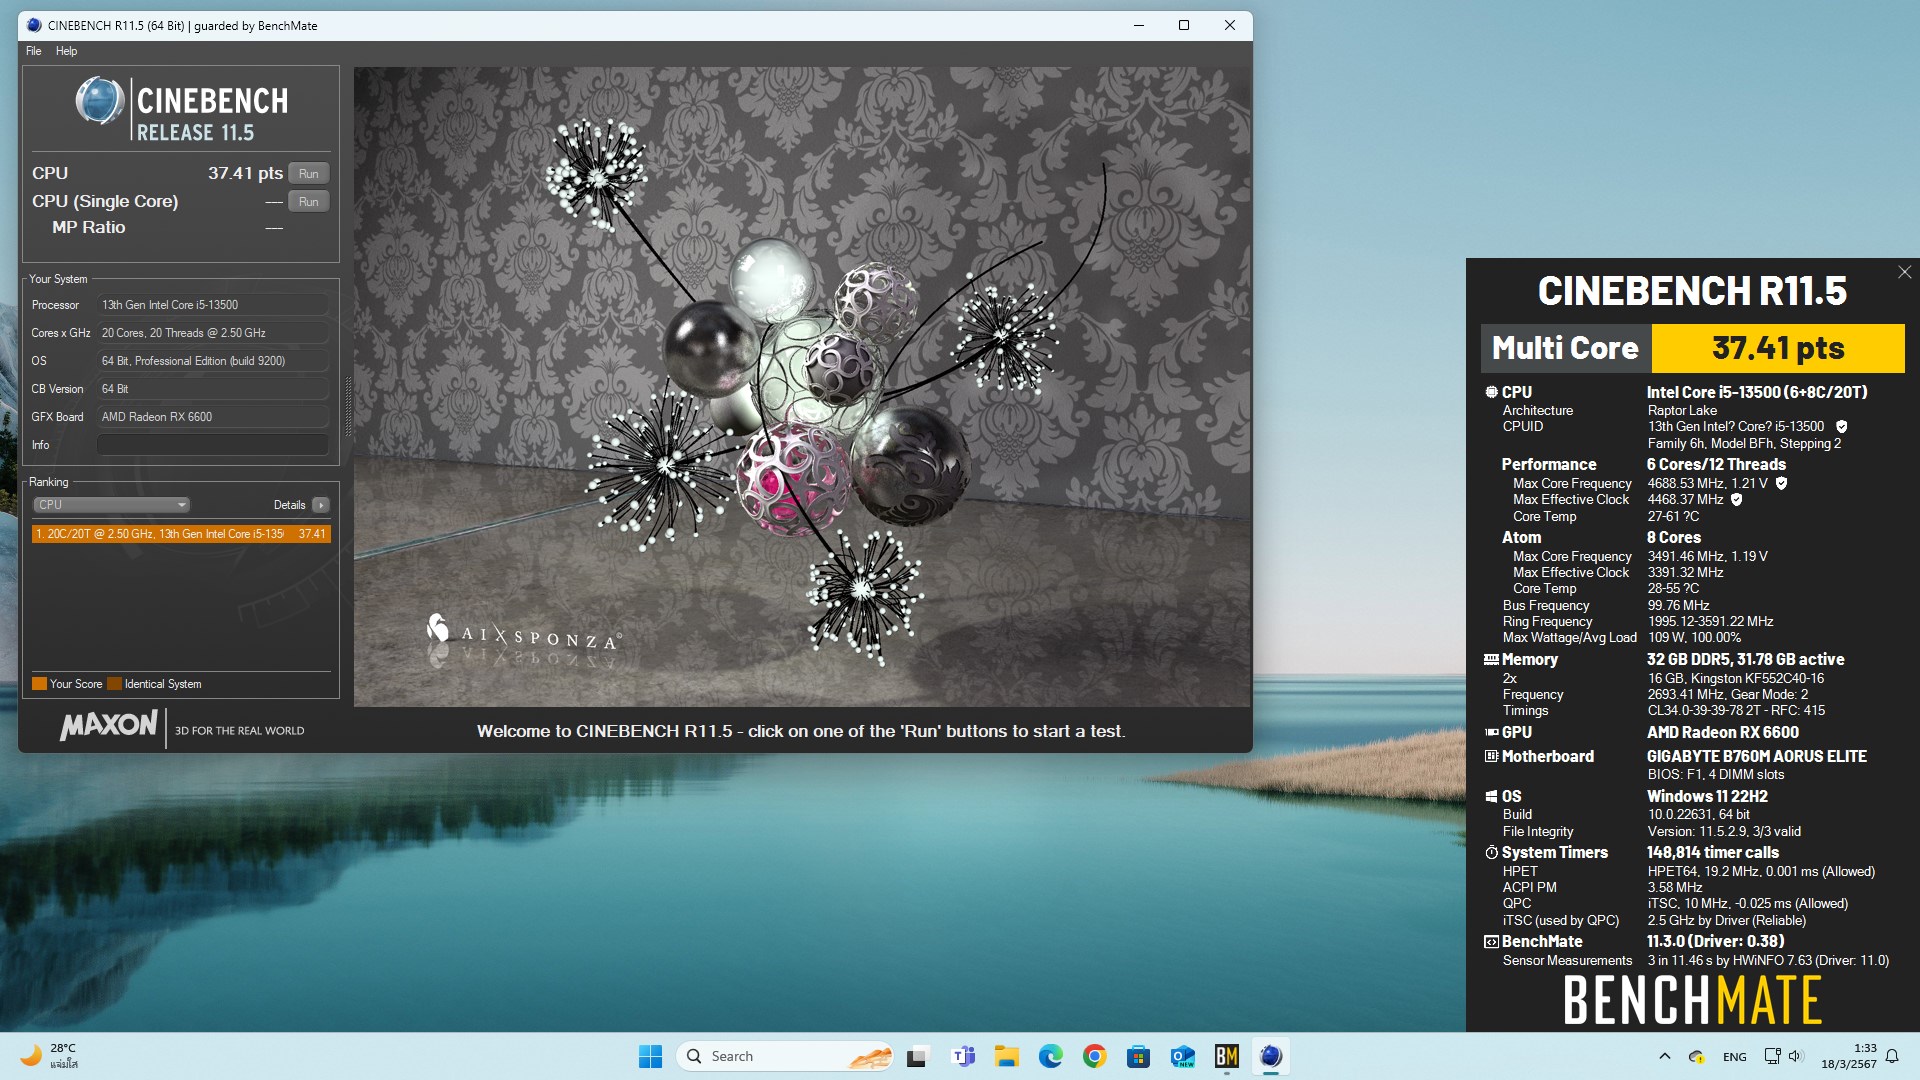Image resolution: width=1920 pixels, height=1080 pixels.
Task: Open Microsoft Store from the taskbar
Action: tap(1138, 1056)
